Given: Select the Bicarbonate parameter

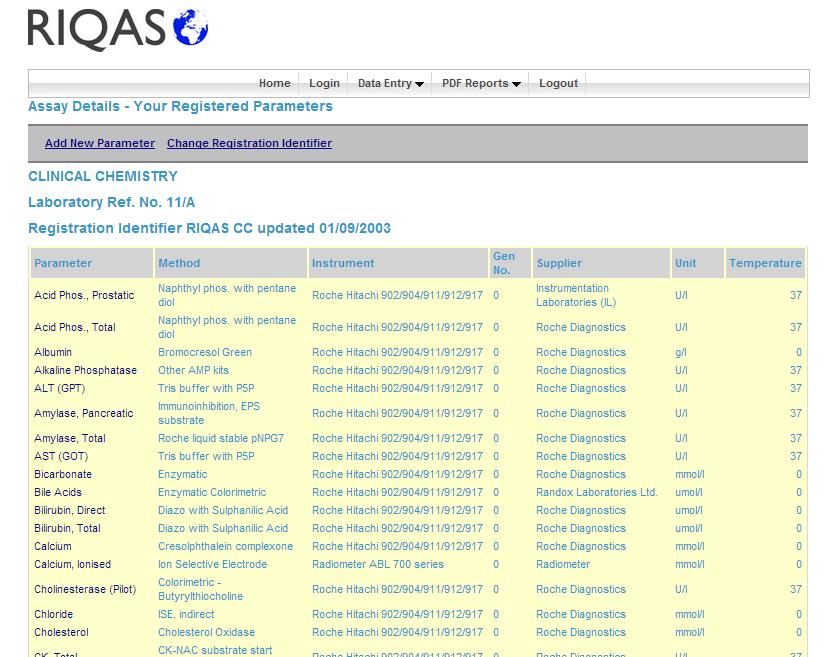Looking at the screenshot, I should coord(63,475).
